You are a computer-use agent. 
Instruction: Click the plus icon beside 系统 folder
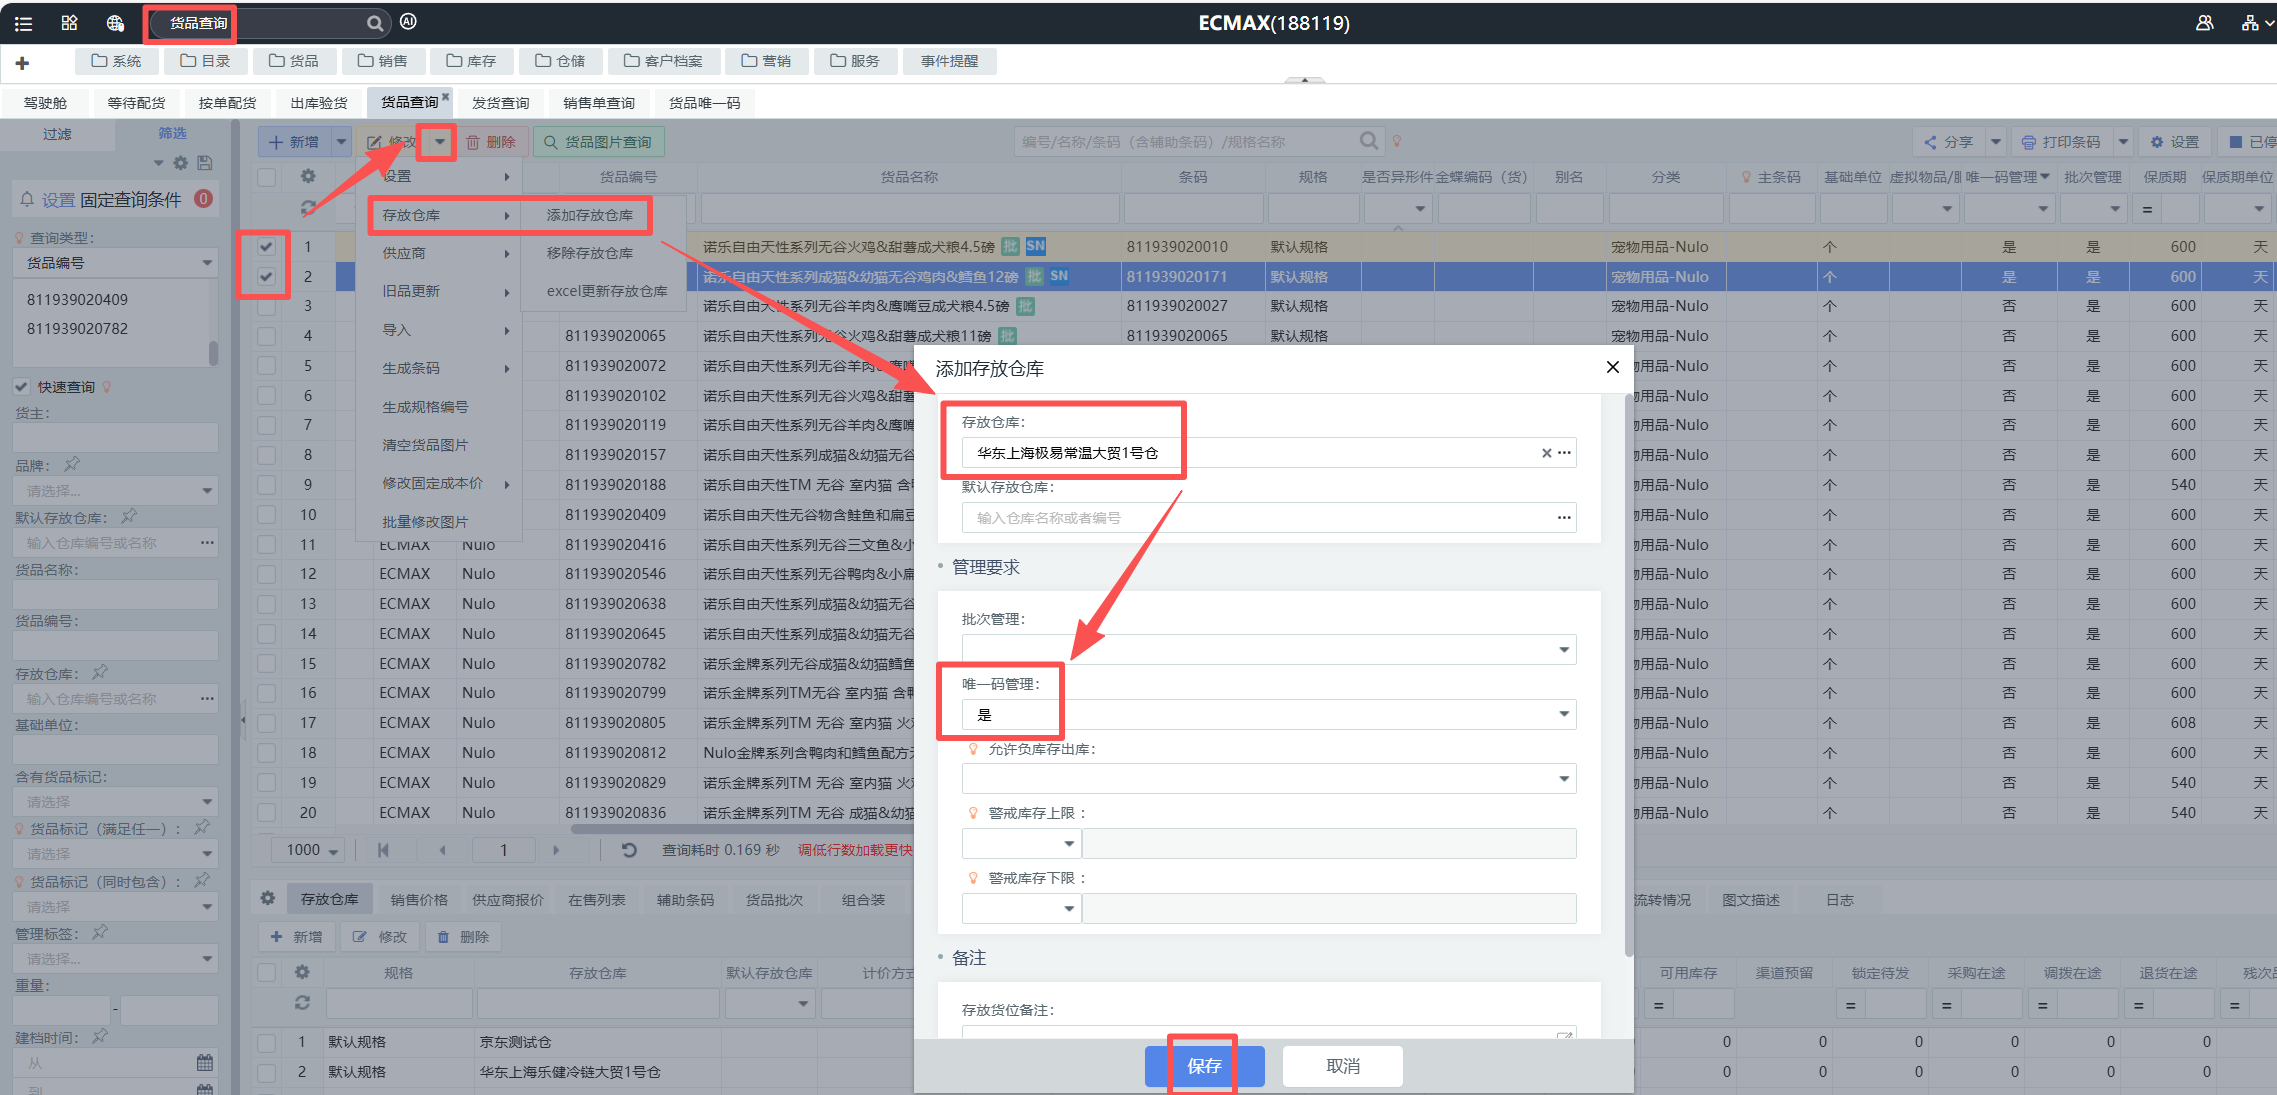pos(22,63)
